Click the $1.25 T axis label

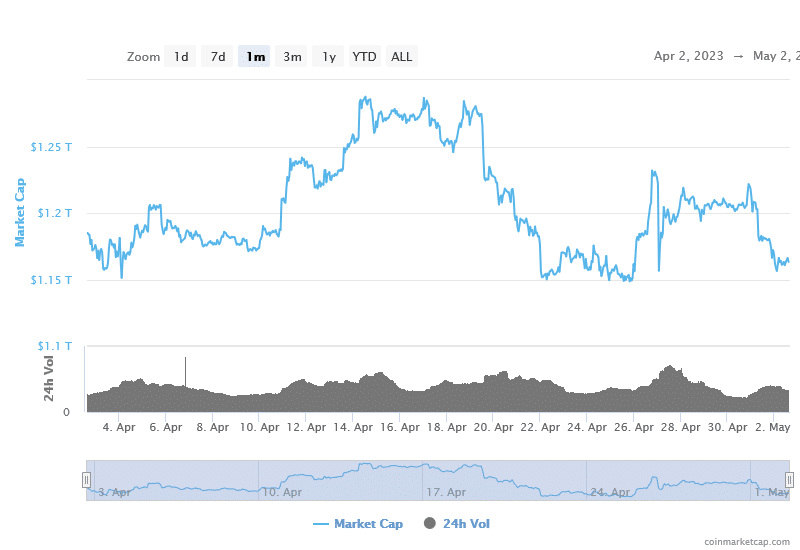coord(51,147)
